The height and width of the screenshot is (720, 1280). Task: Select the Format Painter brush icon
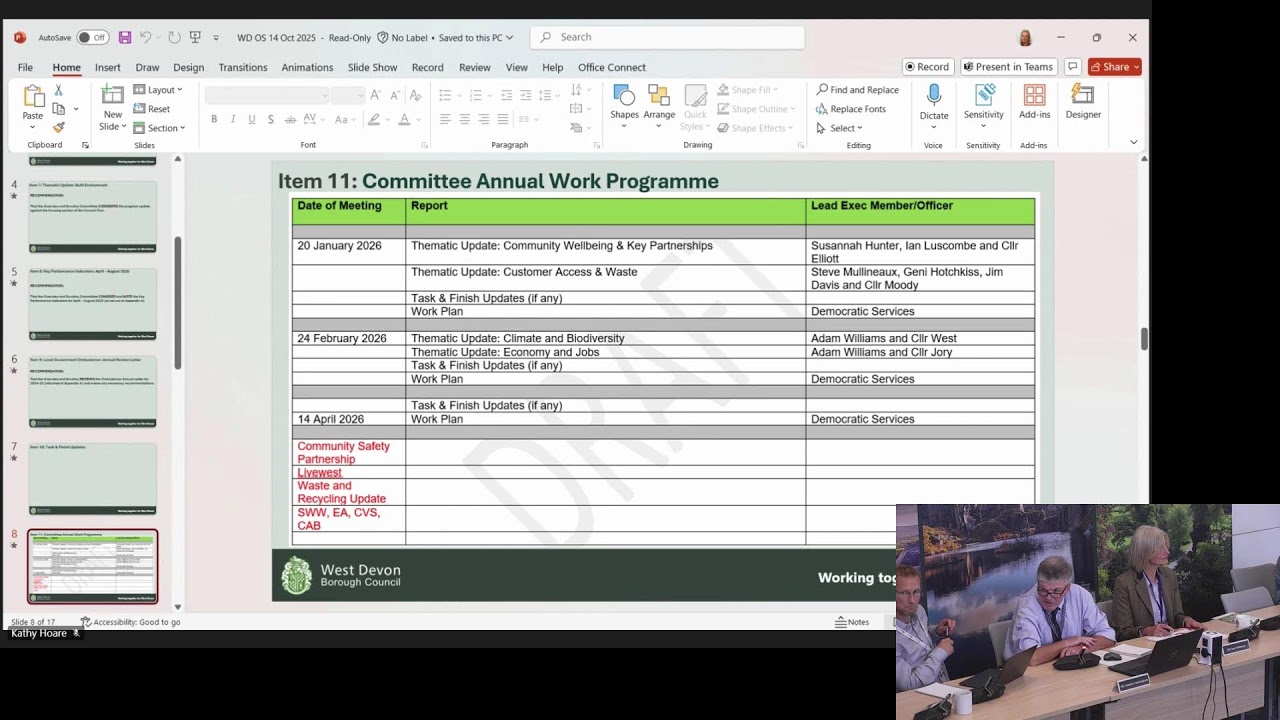point(59,127)
